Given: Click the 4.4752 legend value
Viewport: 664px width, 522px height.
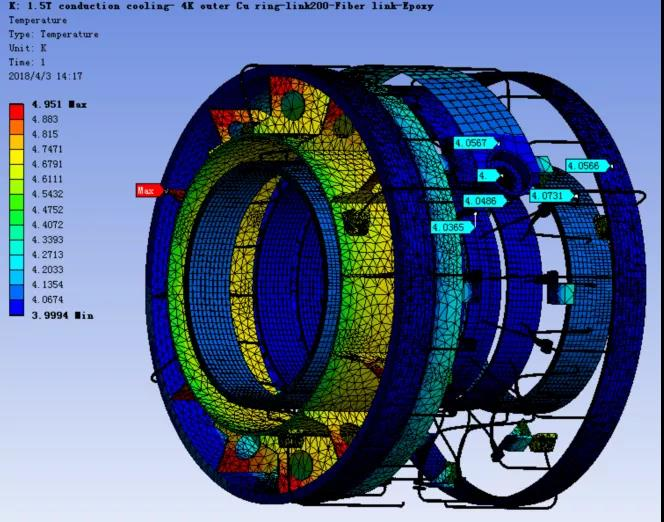Looking at the screenshot, I should coord(47,210).
